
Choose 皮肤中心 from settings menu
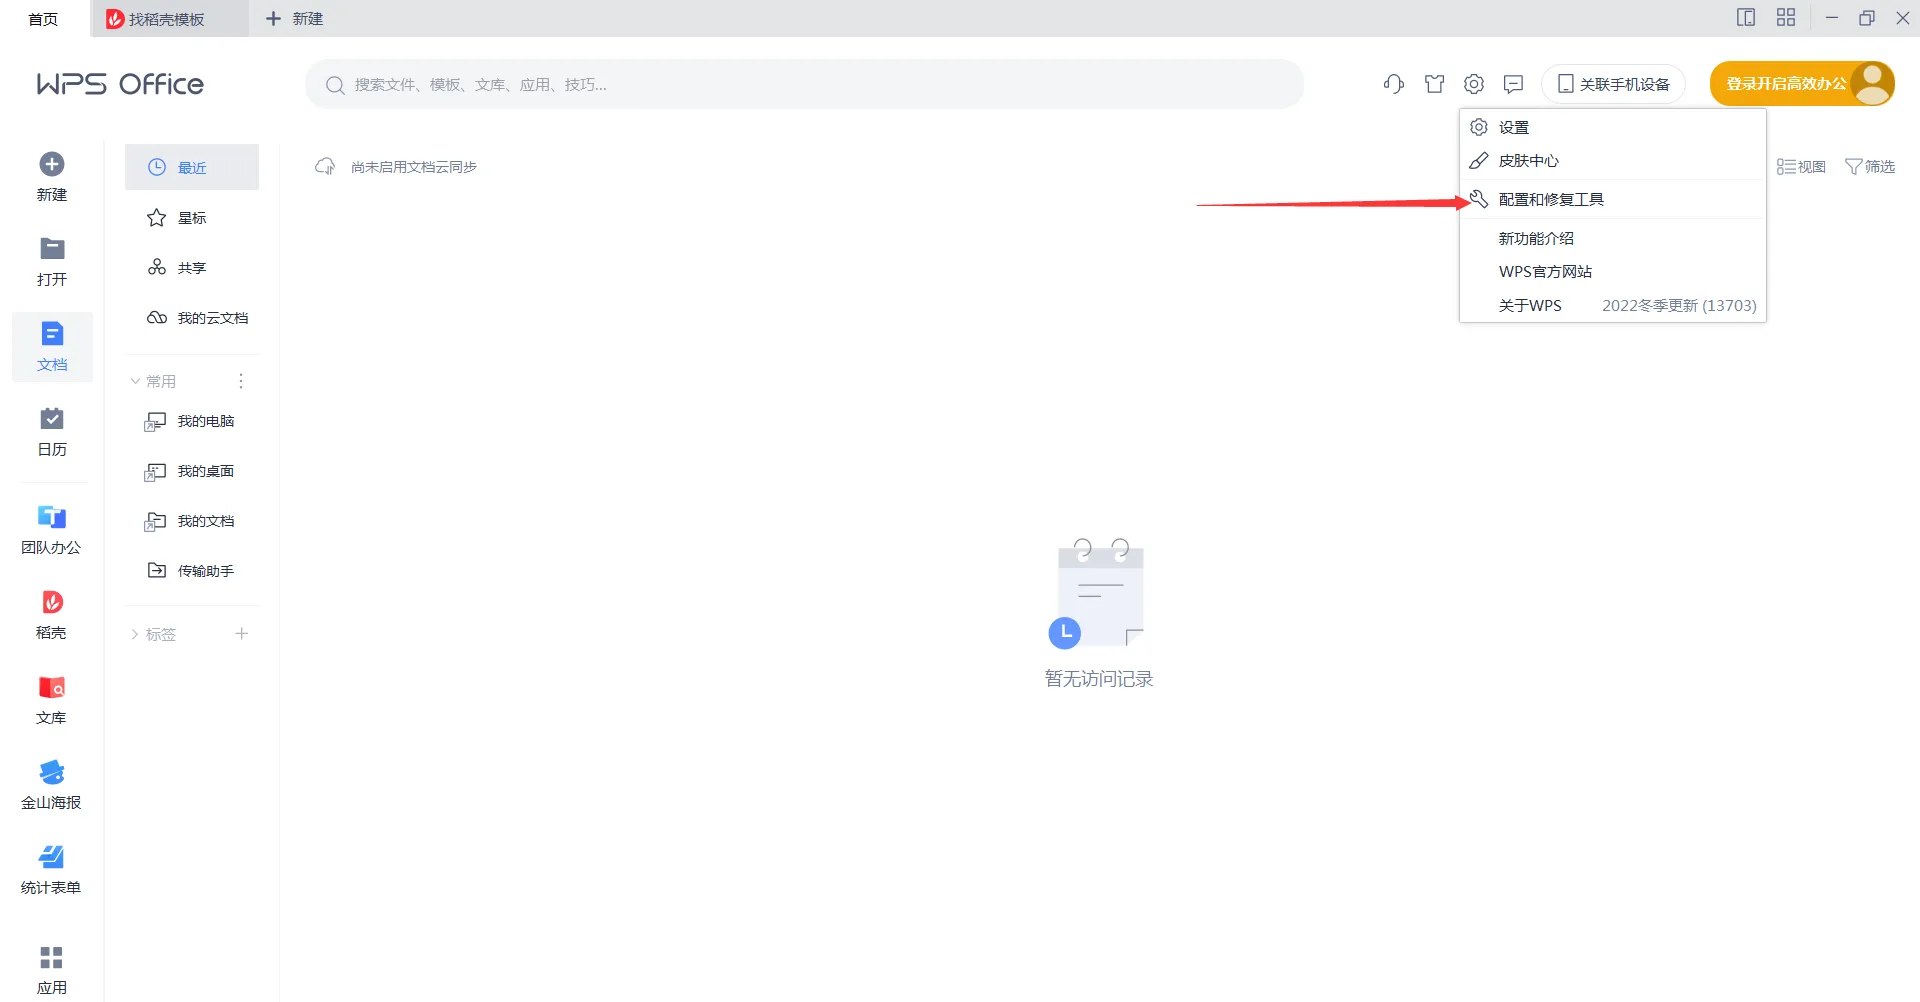coord(1528,161)
